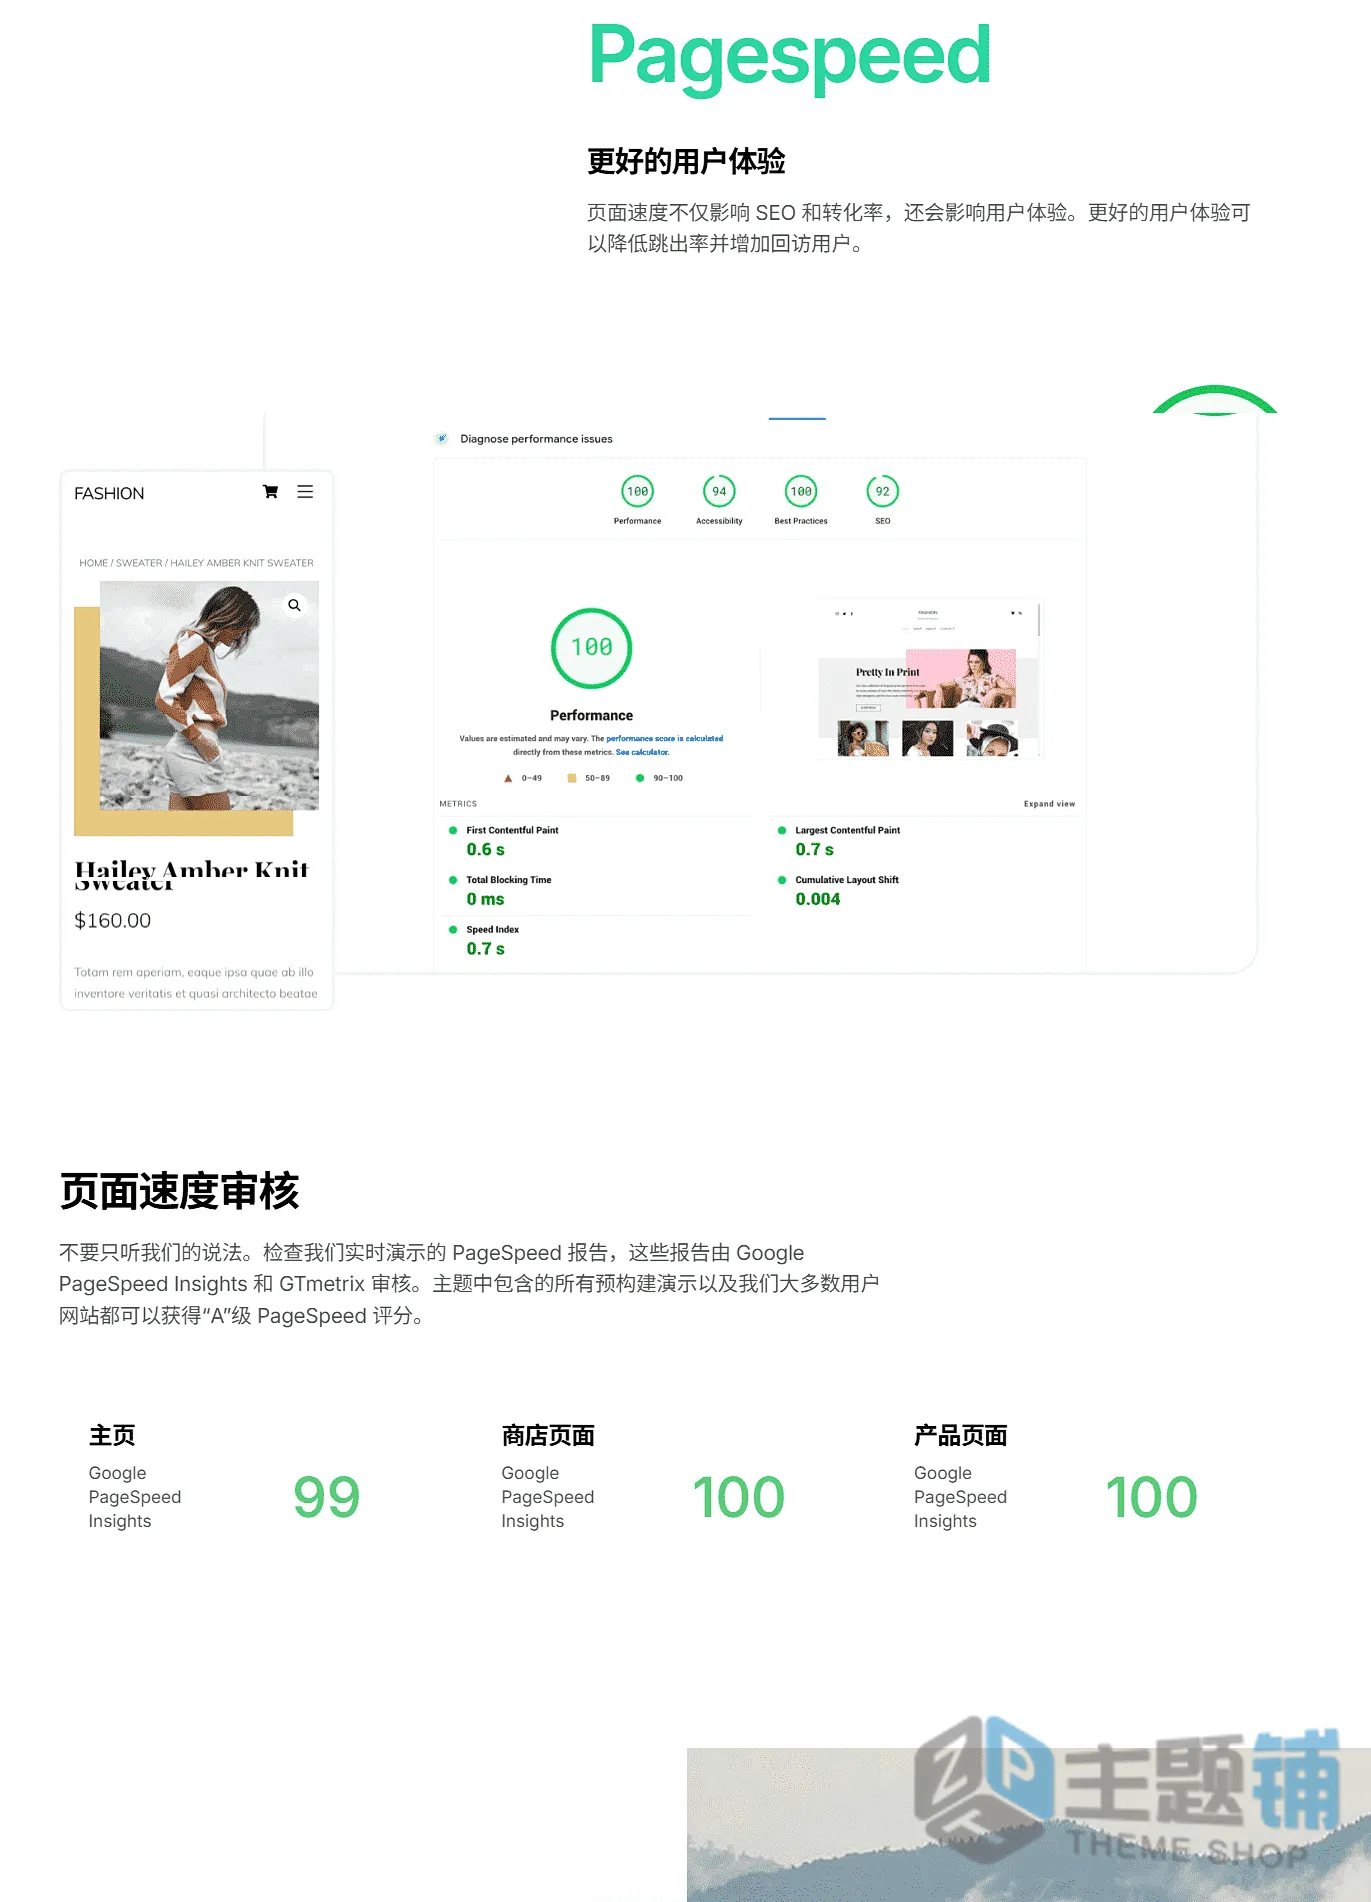Click the Diagnose performance issues icon
1371x1902 pixels.
click(x=441, y=438)
